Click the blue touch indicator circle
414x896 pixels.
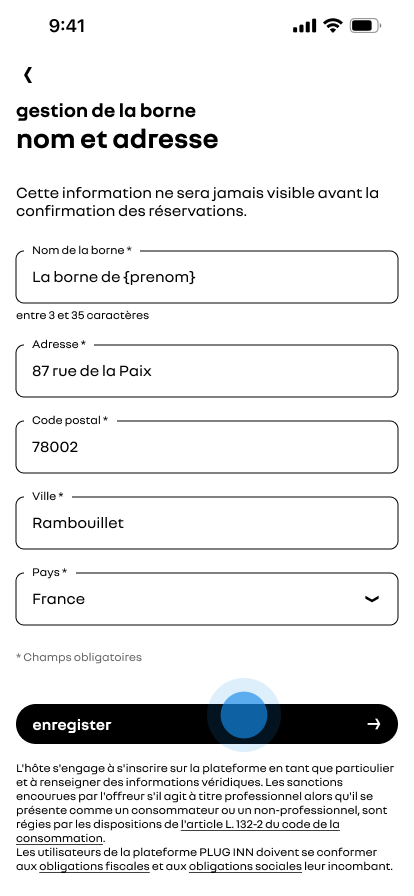tap(244, 715)
